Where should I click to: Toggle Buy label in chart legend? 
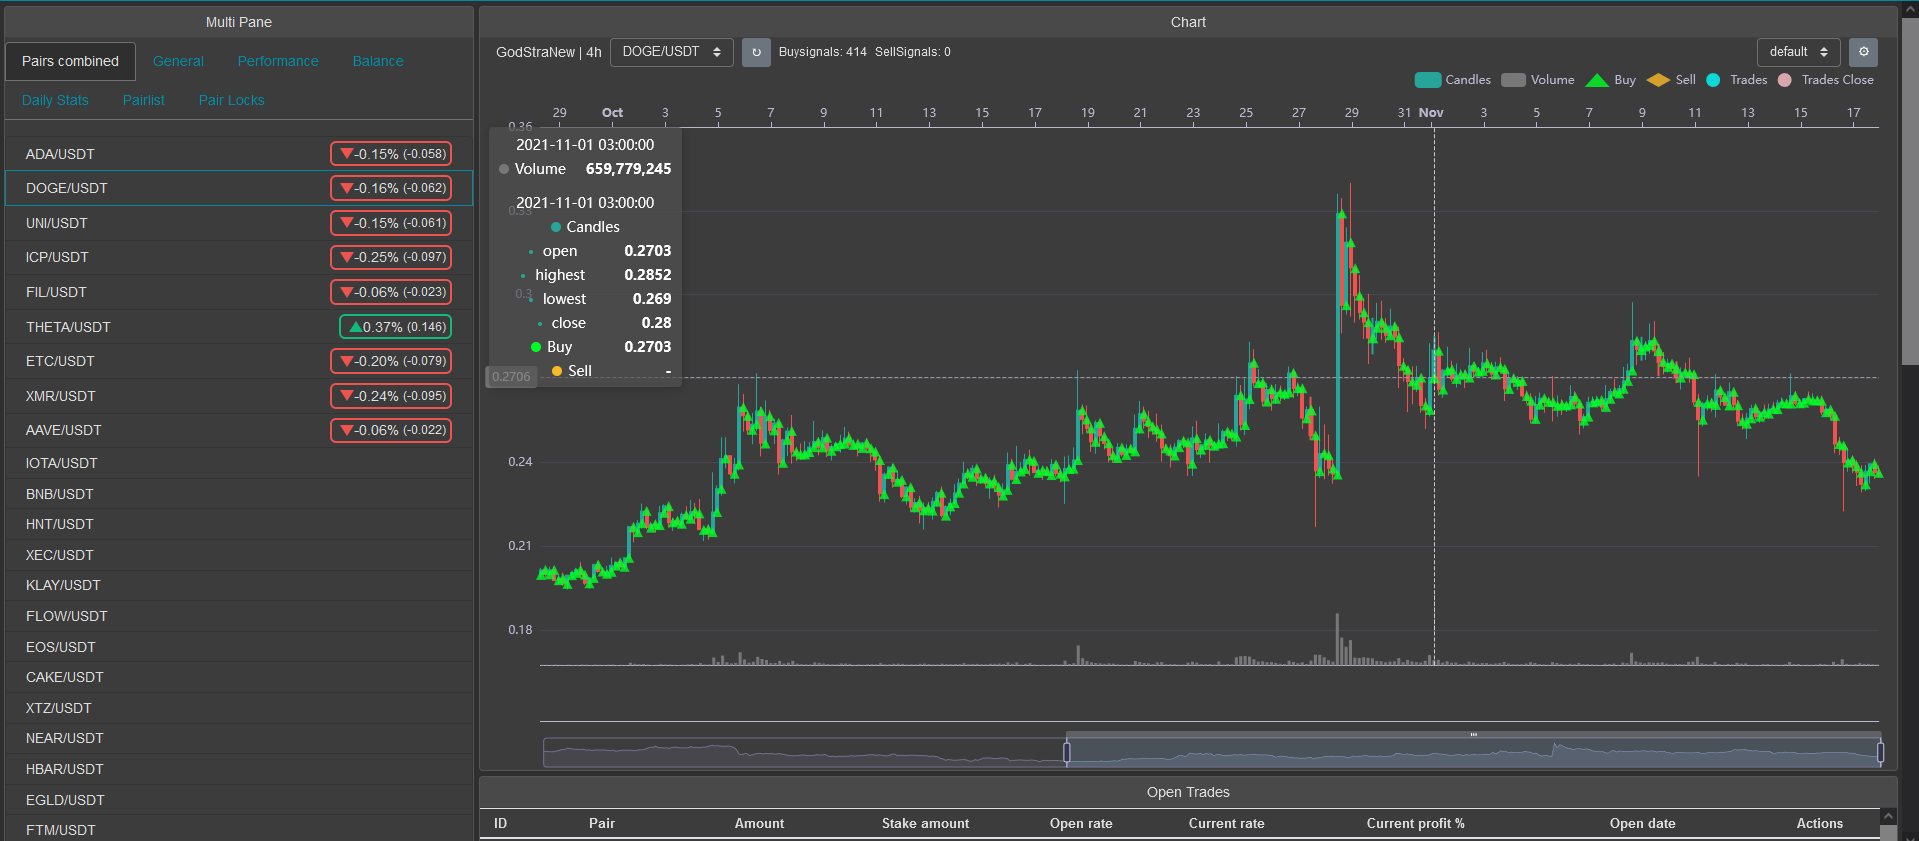point(1625,80)
